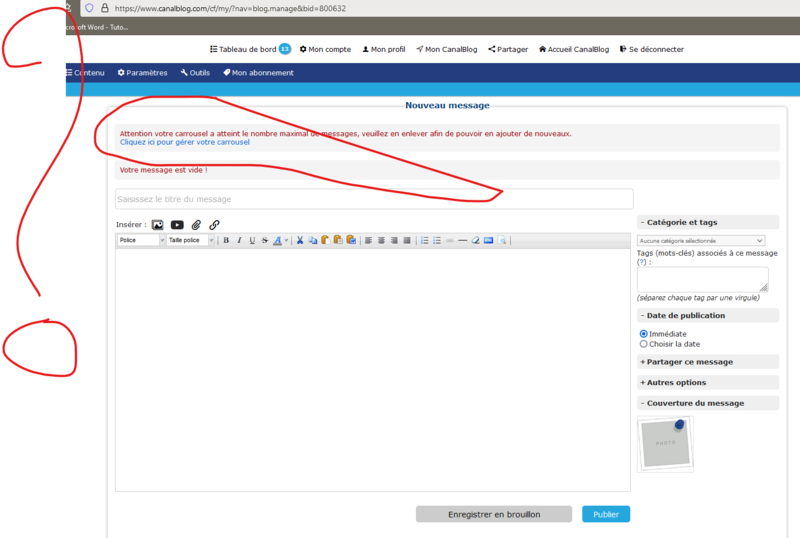The height and width of the screenshot is (538, 800).
Task: Open Mon profil page
Action: [x=384, y=50]
